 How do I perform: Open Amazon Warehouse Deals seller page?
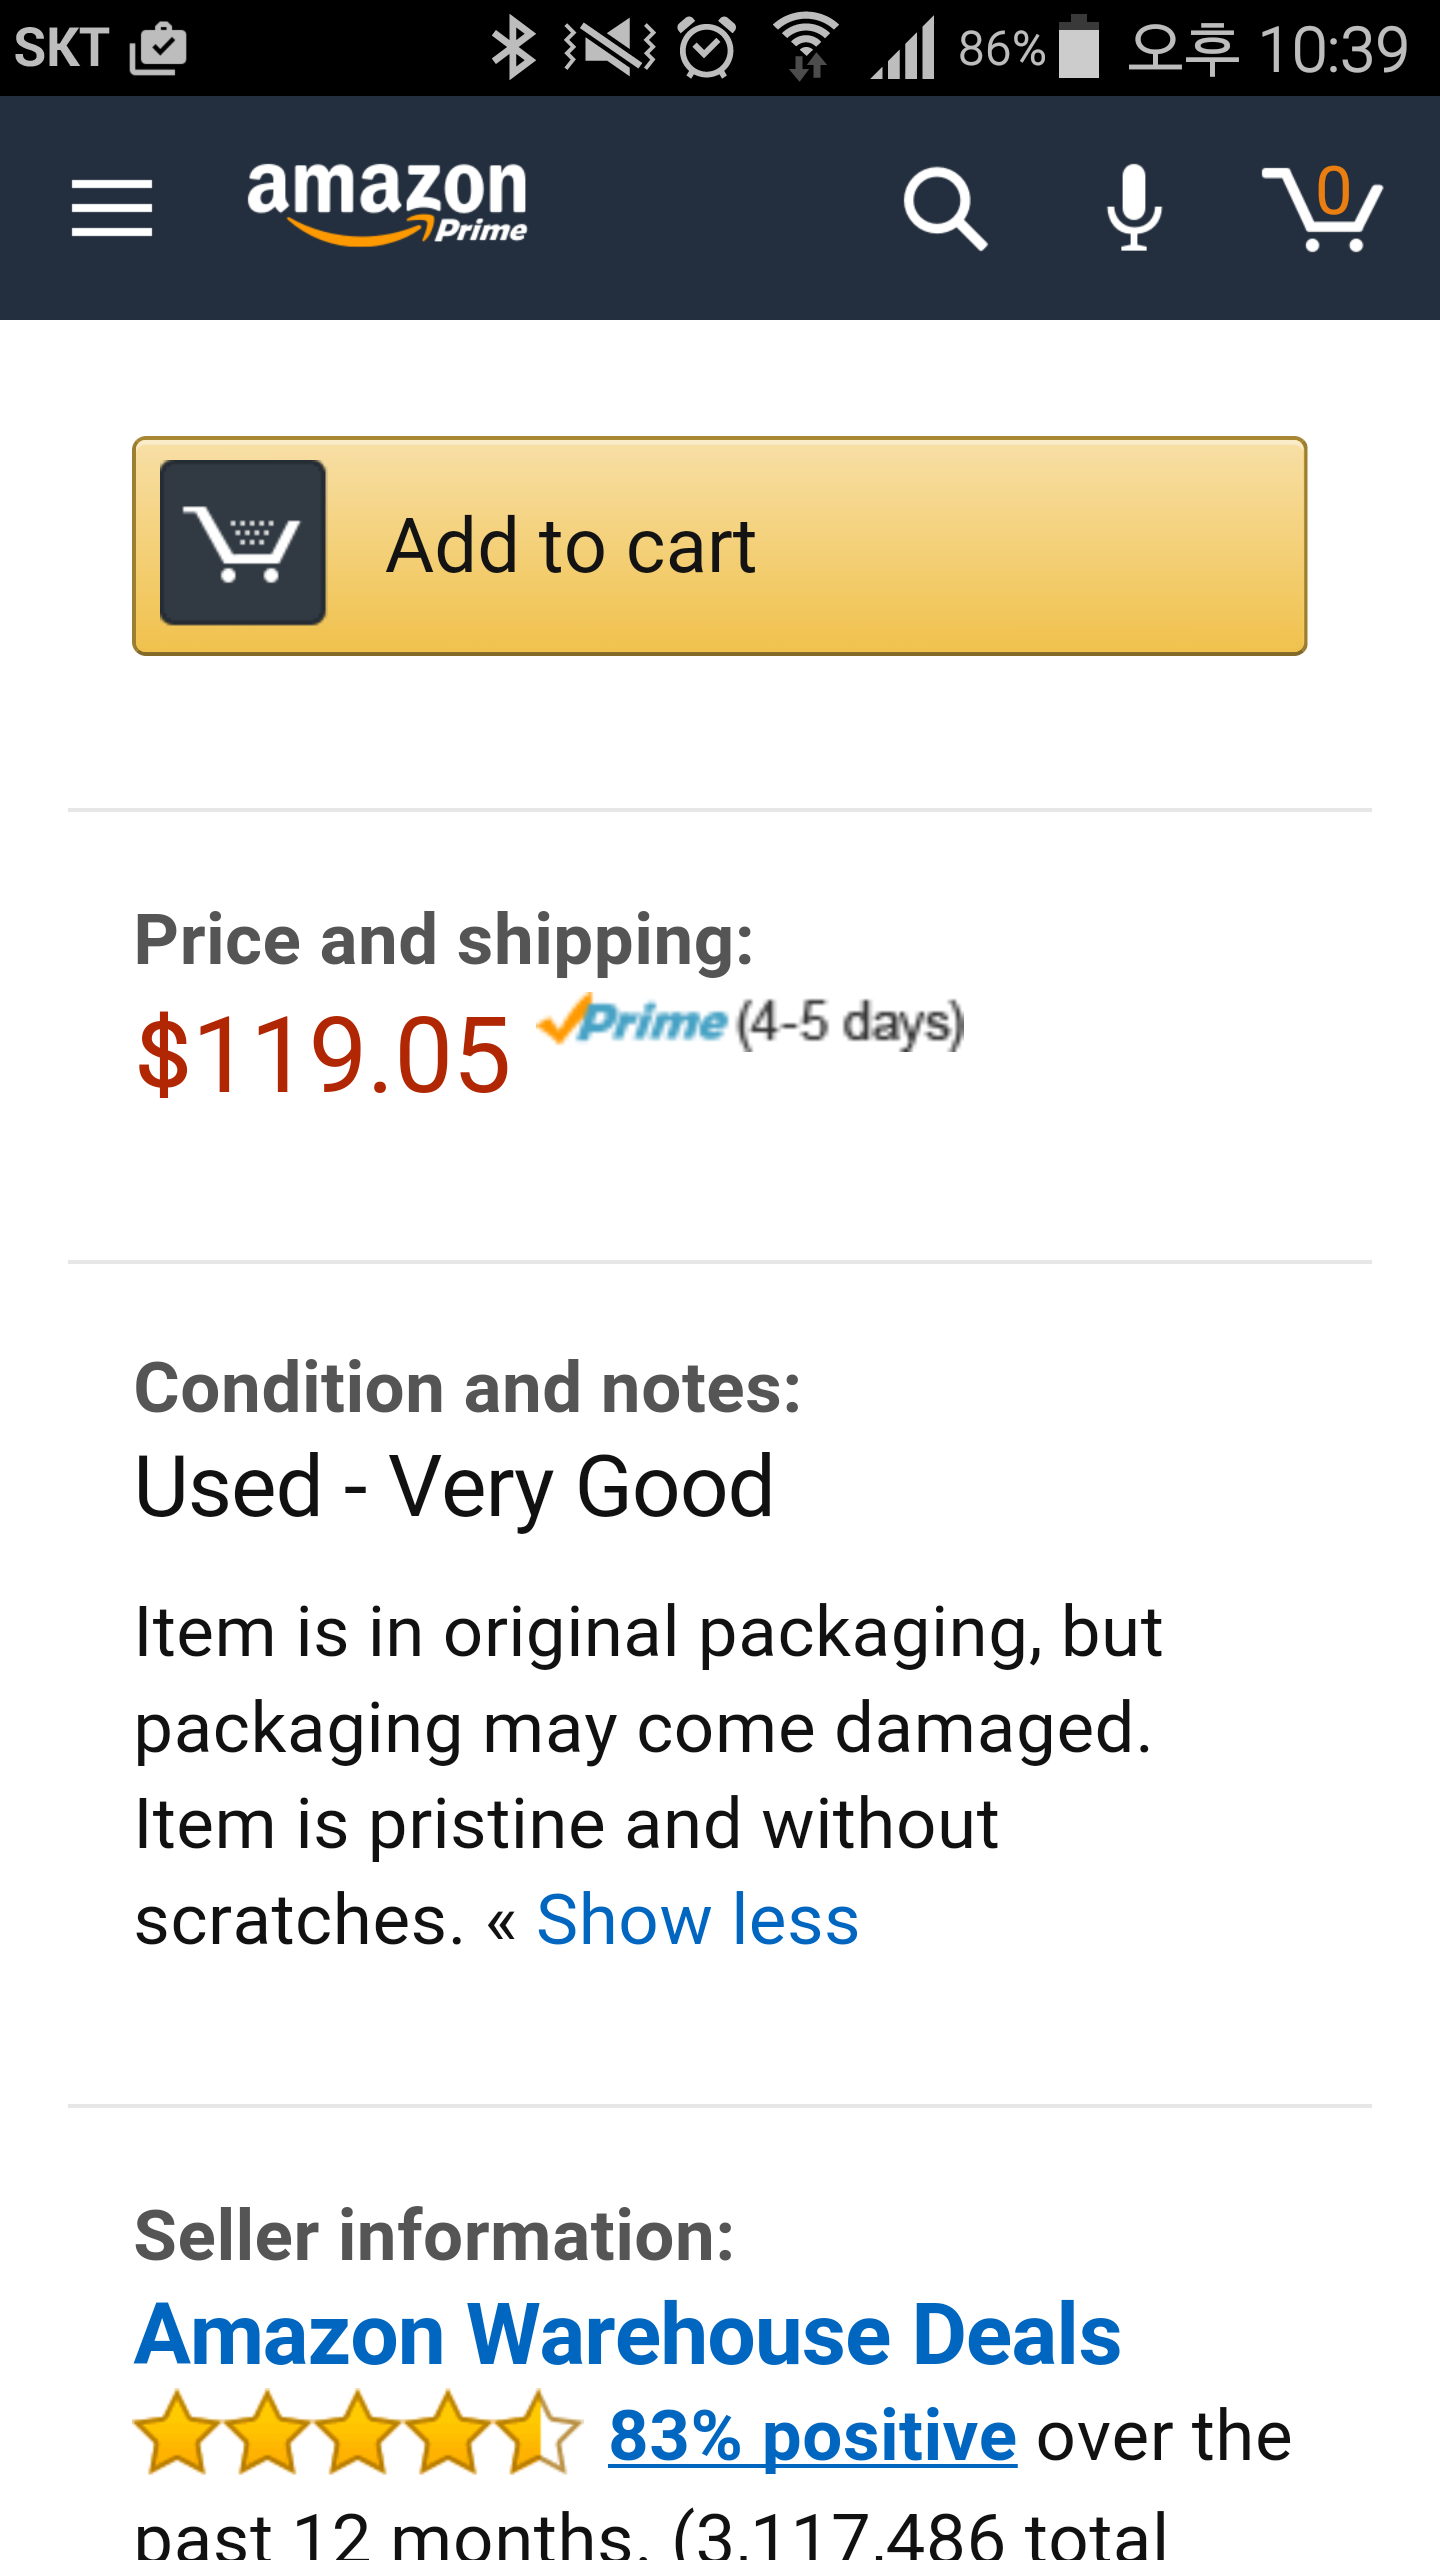point(628,2336)
